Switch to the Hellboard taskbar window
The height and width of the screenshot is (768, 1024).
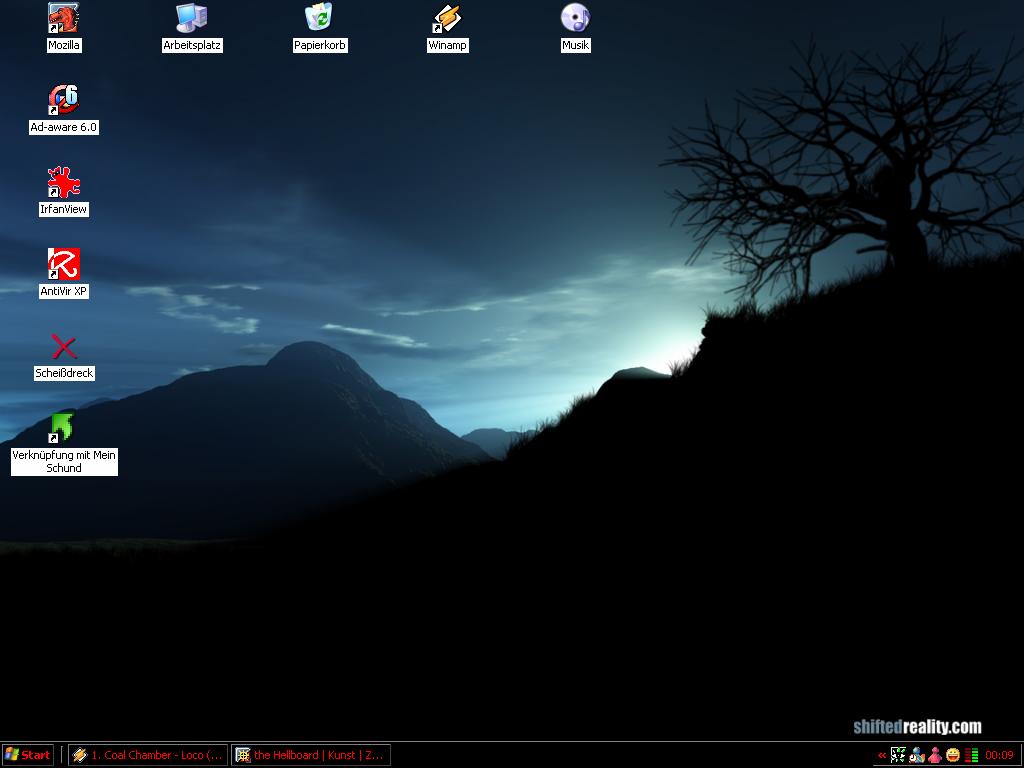coord(310,755)
